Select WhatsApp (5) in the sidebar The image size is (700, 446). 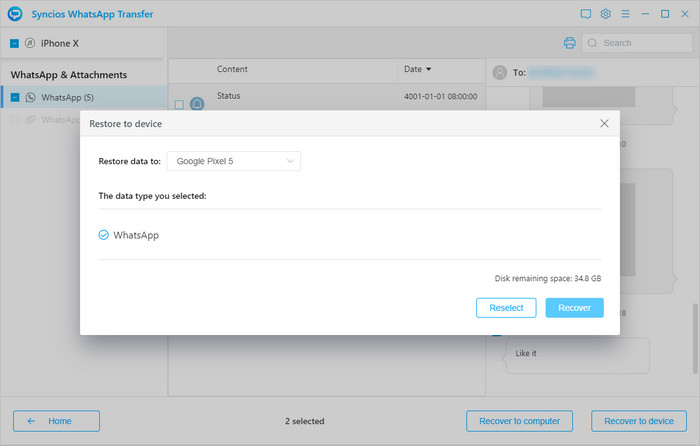click(84, 97)
